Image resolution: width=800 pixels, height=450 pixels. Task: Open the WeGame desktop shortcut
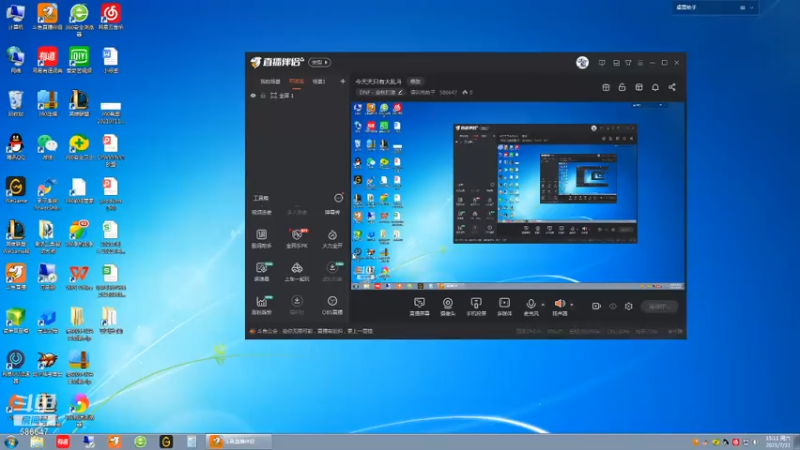click(x=16, y=190)
